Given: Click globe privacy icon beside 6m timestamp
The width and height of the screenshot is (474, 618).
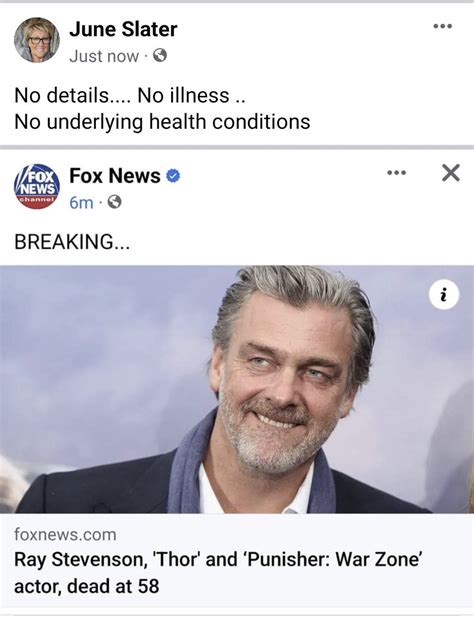Looking at the screenshot, I should (114, 202).
